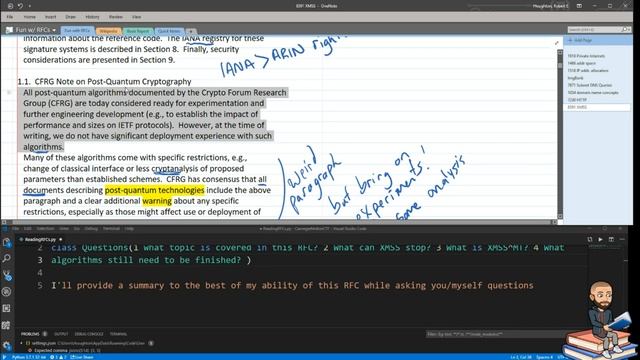The height and width of the screenshot is (360, 640).
Task: Open the 7230 HTTP page
Action: coord(577,100)
